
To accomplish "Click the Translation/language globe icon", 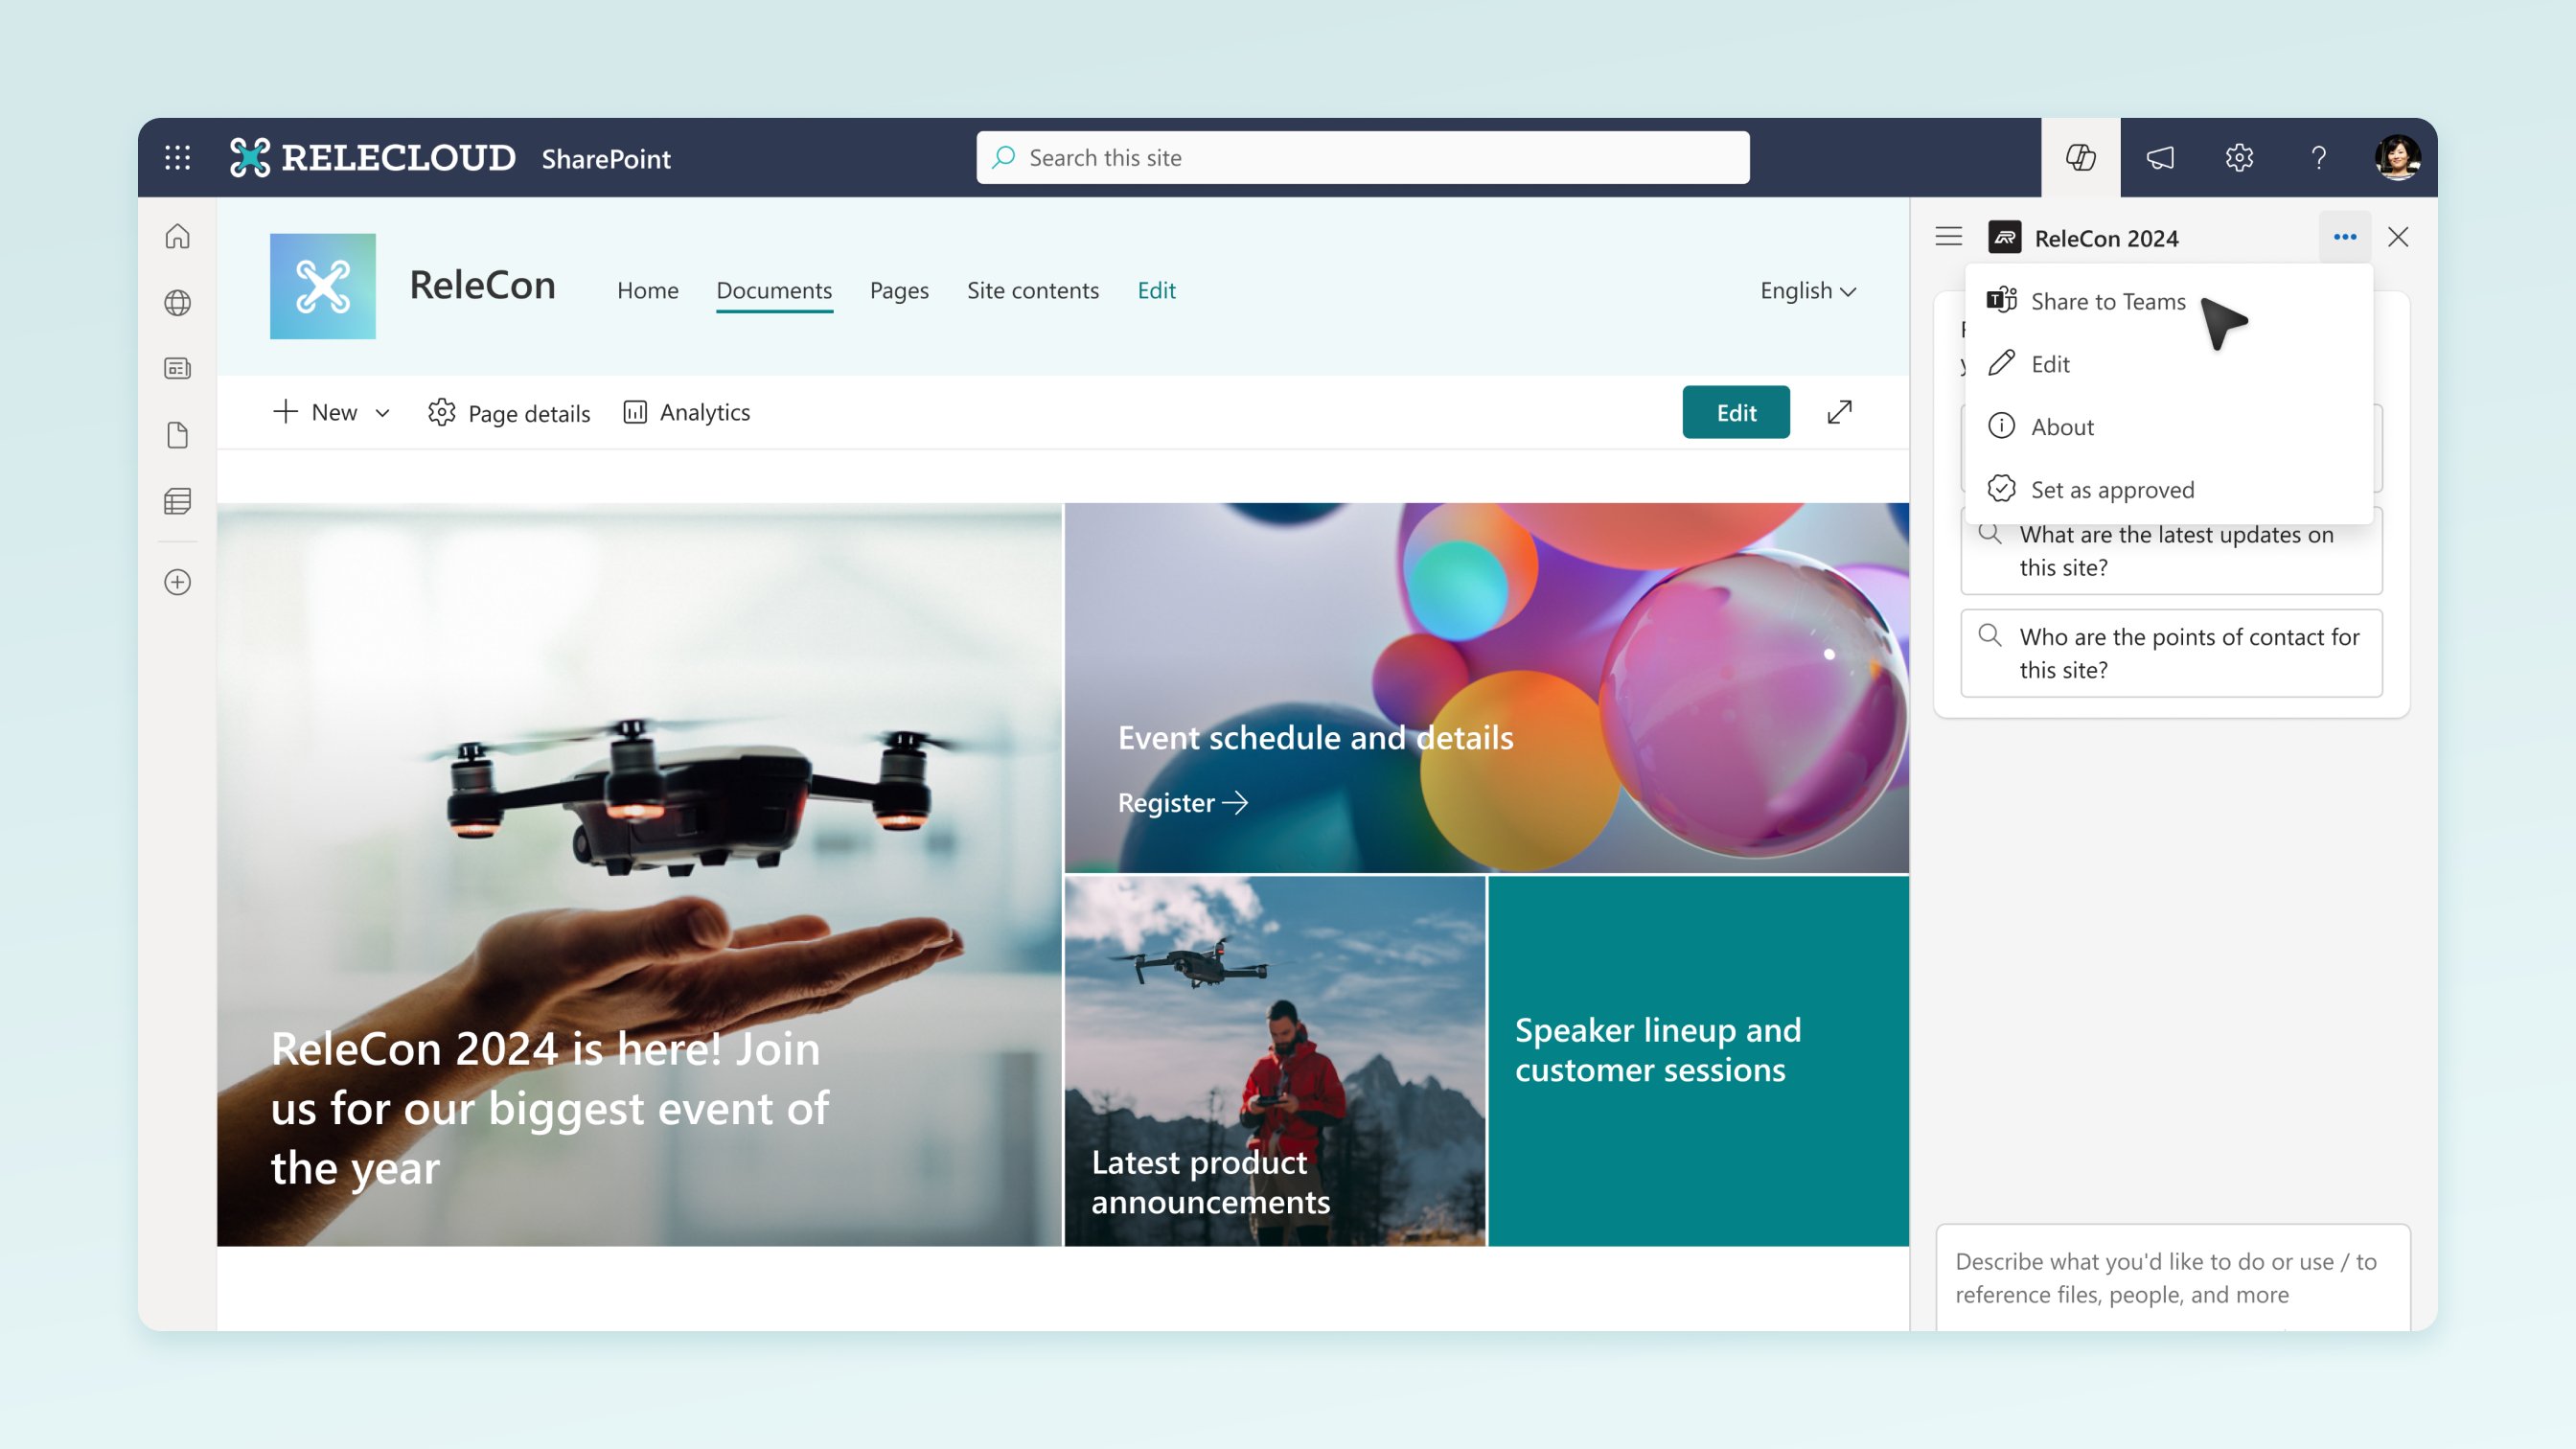I will (x=177, y=303).
